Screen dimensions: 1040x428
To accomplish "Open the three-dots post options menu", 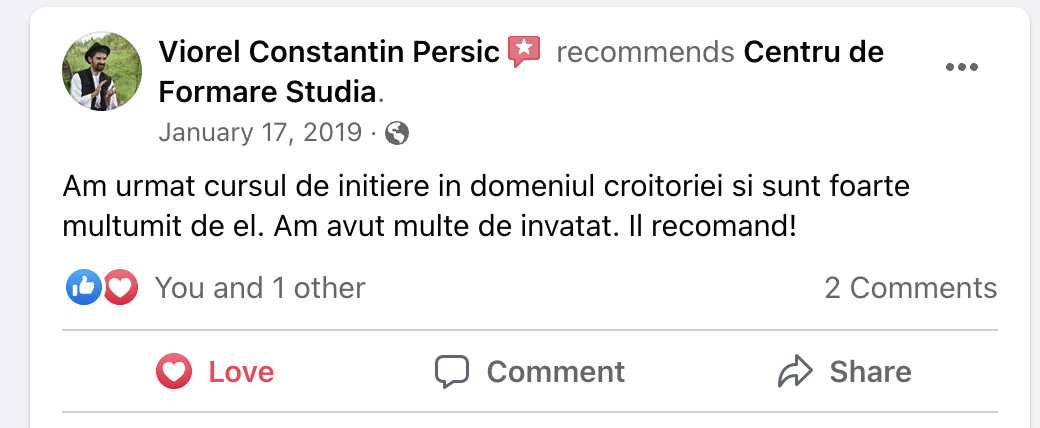I will point(961,67).
